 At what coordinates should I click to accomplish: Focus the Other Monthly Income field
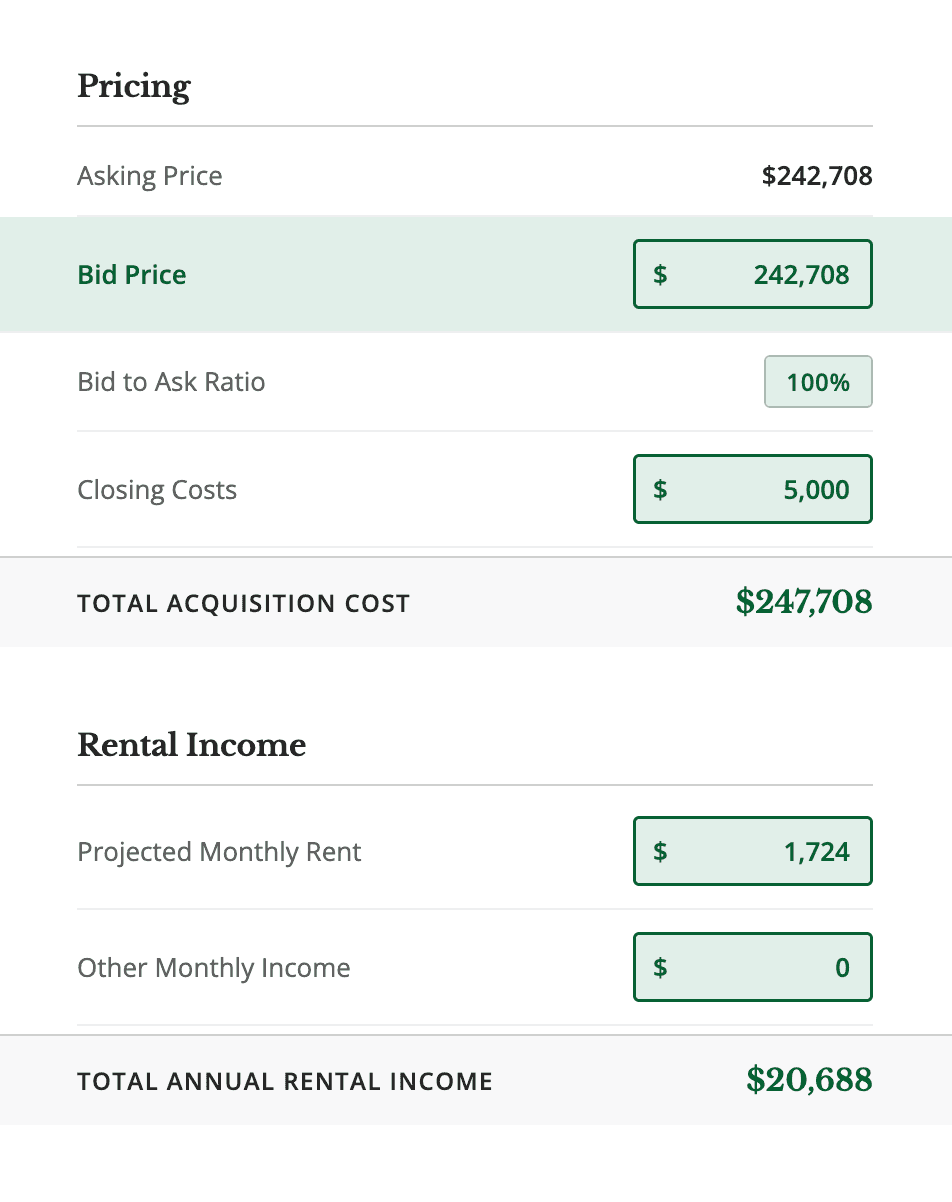pyautogui.click(x=770, y=967)
